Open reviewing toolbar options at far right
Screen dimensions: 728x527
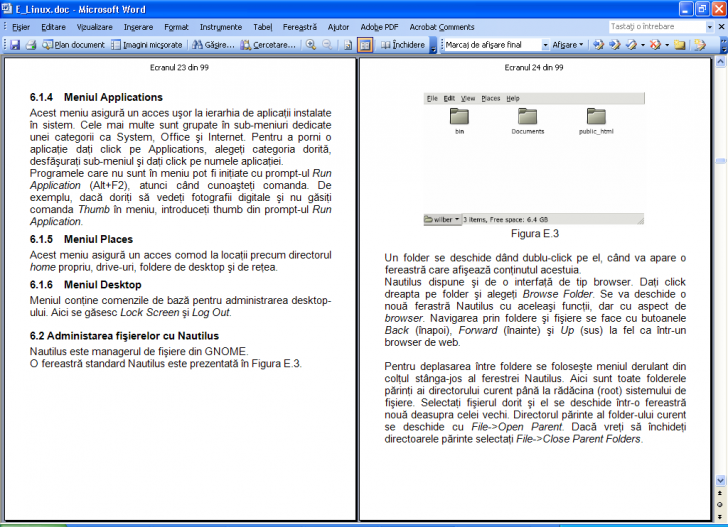(724, 45)
